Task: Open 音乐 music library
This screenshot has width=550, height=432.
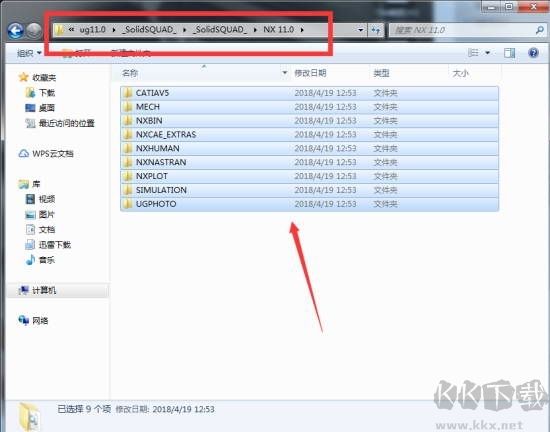Action: (x=41, y=260)
